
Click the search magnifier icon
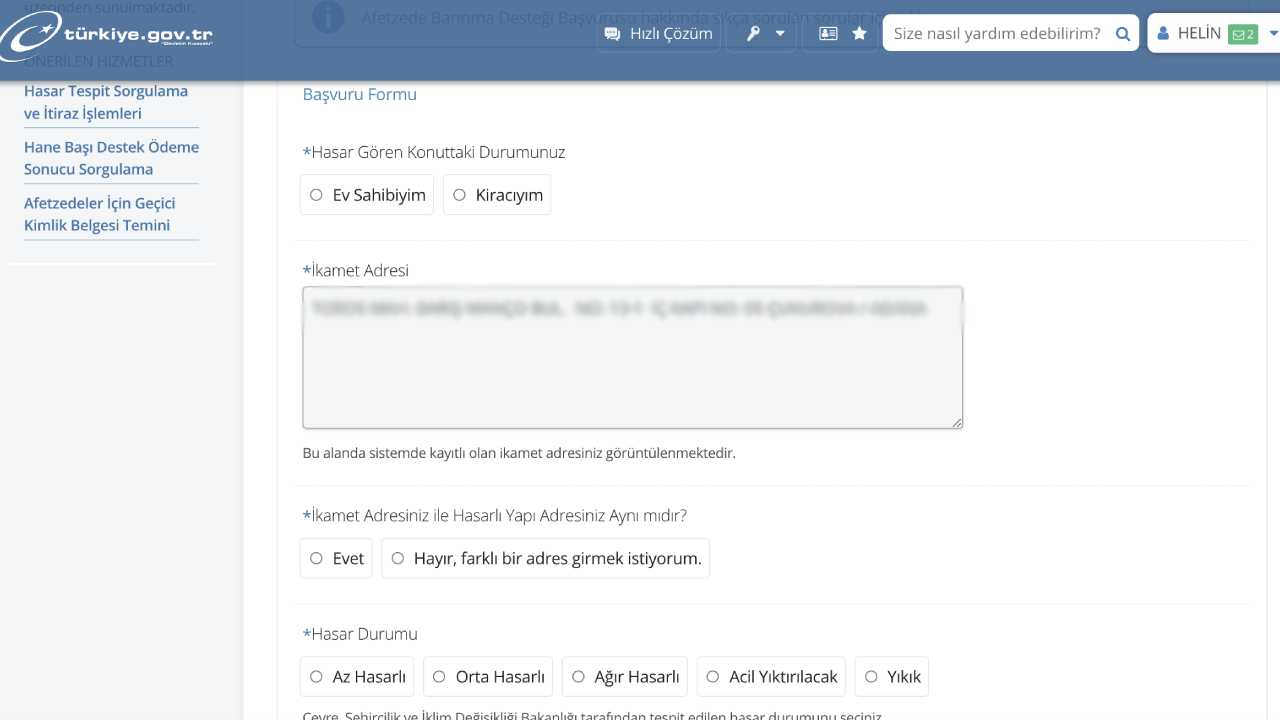[1121, 32]
